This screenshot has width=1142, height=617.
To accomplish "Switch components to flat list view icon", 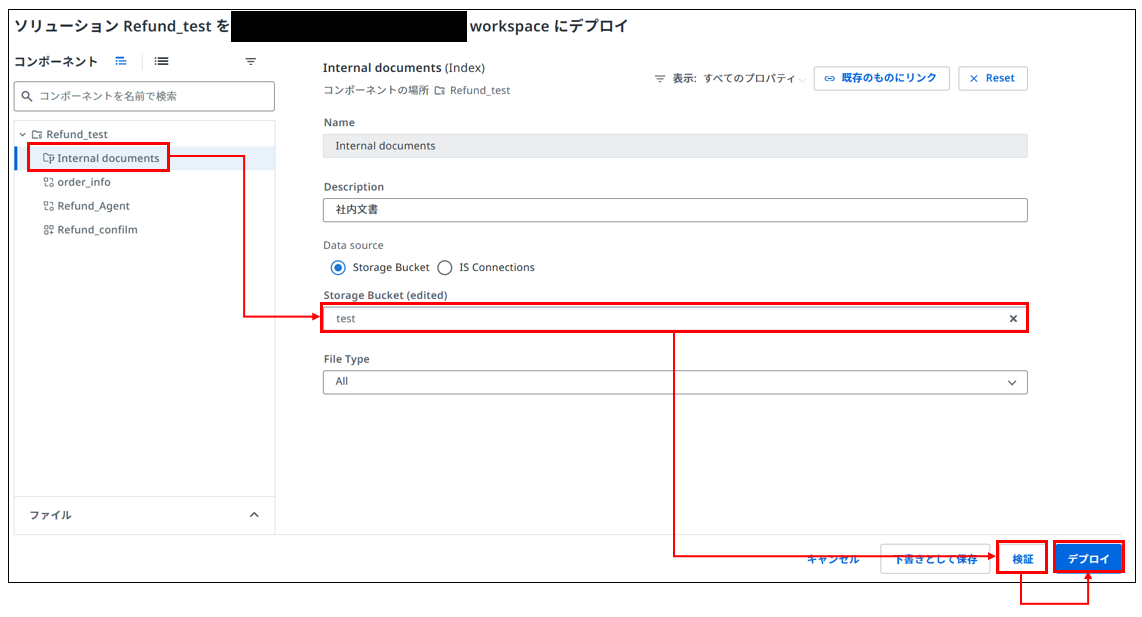I will [162, 61].
